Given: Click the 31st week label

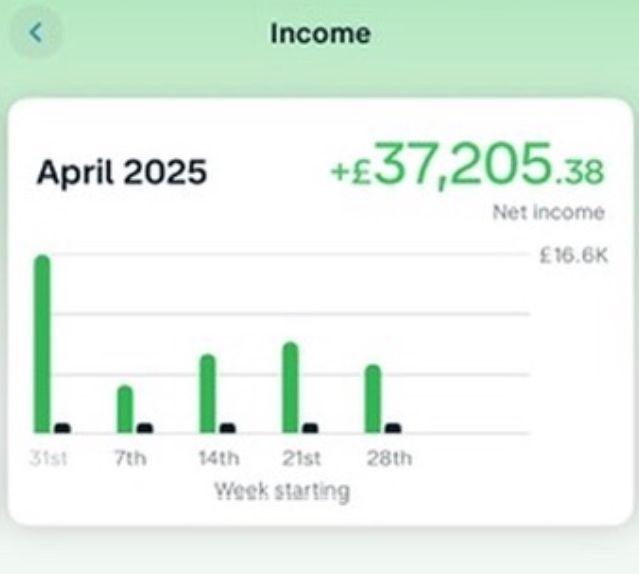Looking at the screenshot, I should [x=48, y=458].
